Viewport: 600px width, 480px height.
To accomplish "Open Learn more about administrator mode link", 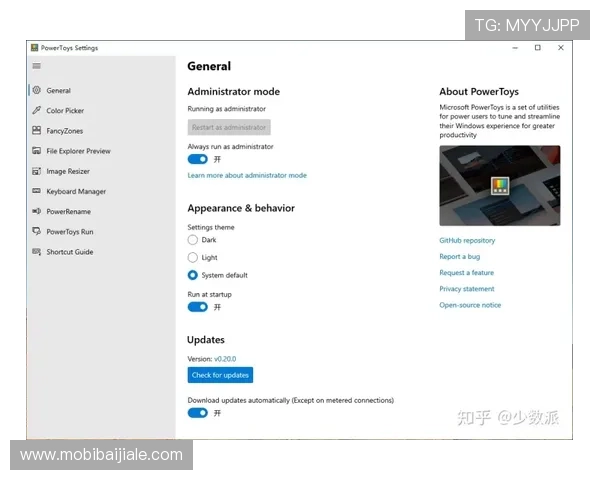I will coord(247,175).
